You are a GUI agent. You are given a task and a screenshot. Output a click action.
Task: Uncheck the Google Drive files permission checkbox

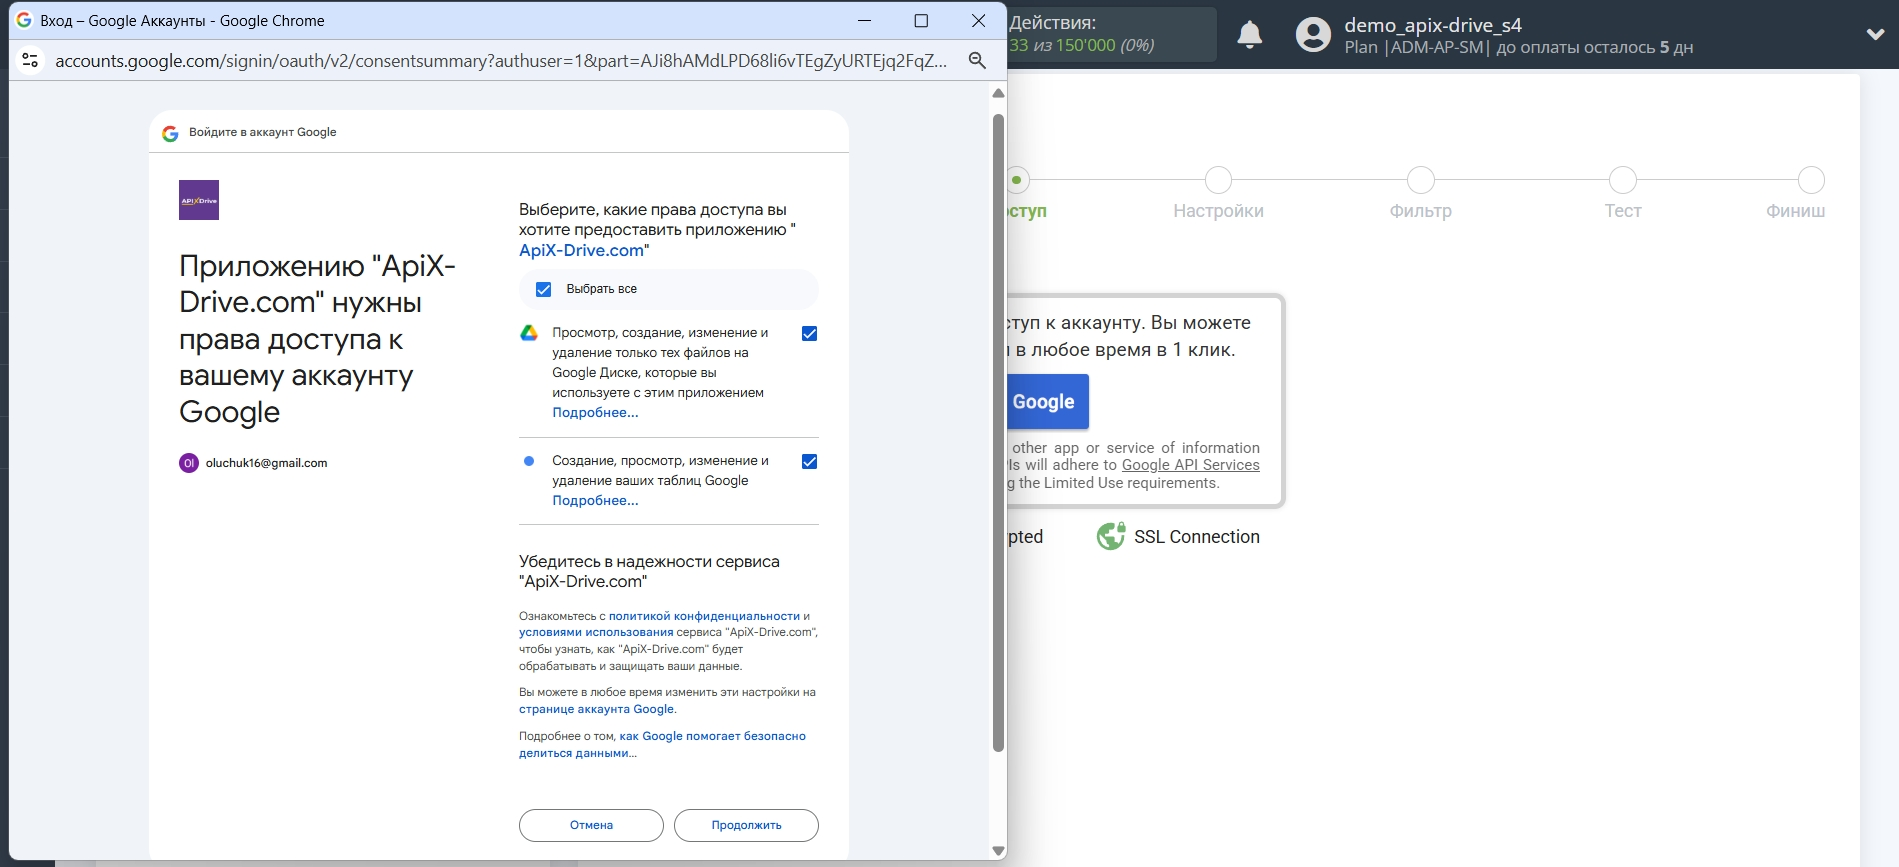tap(810, 334)
